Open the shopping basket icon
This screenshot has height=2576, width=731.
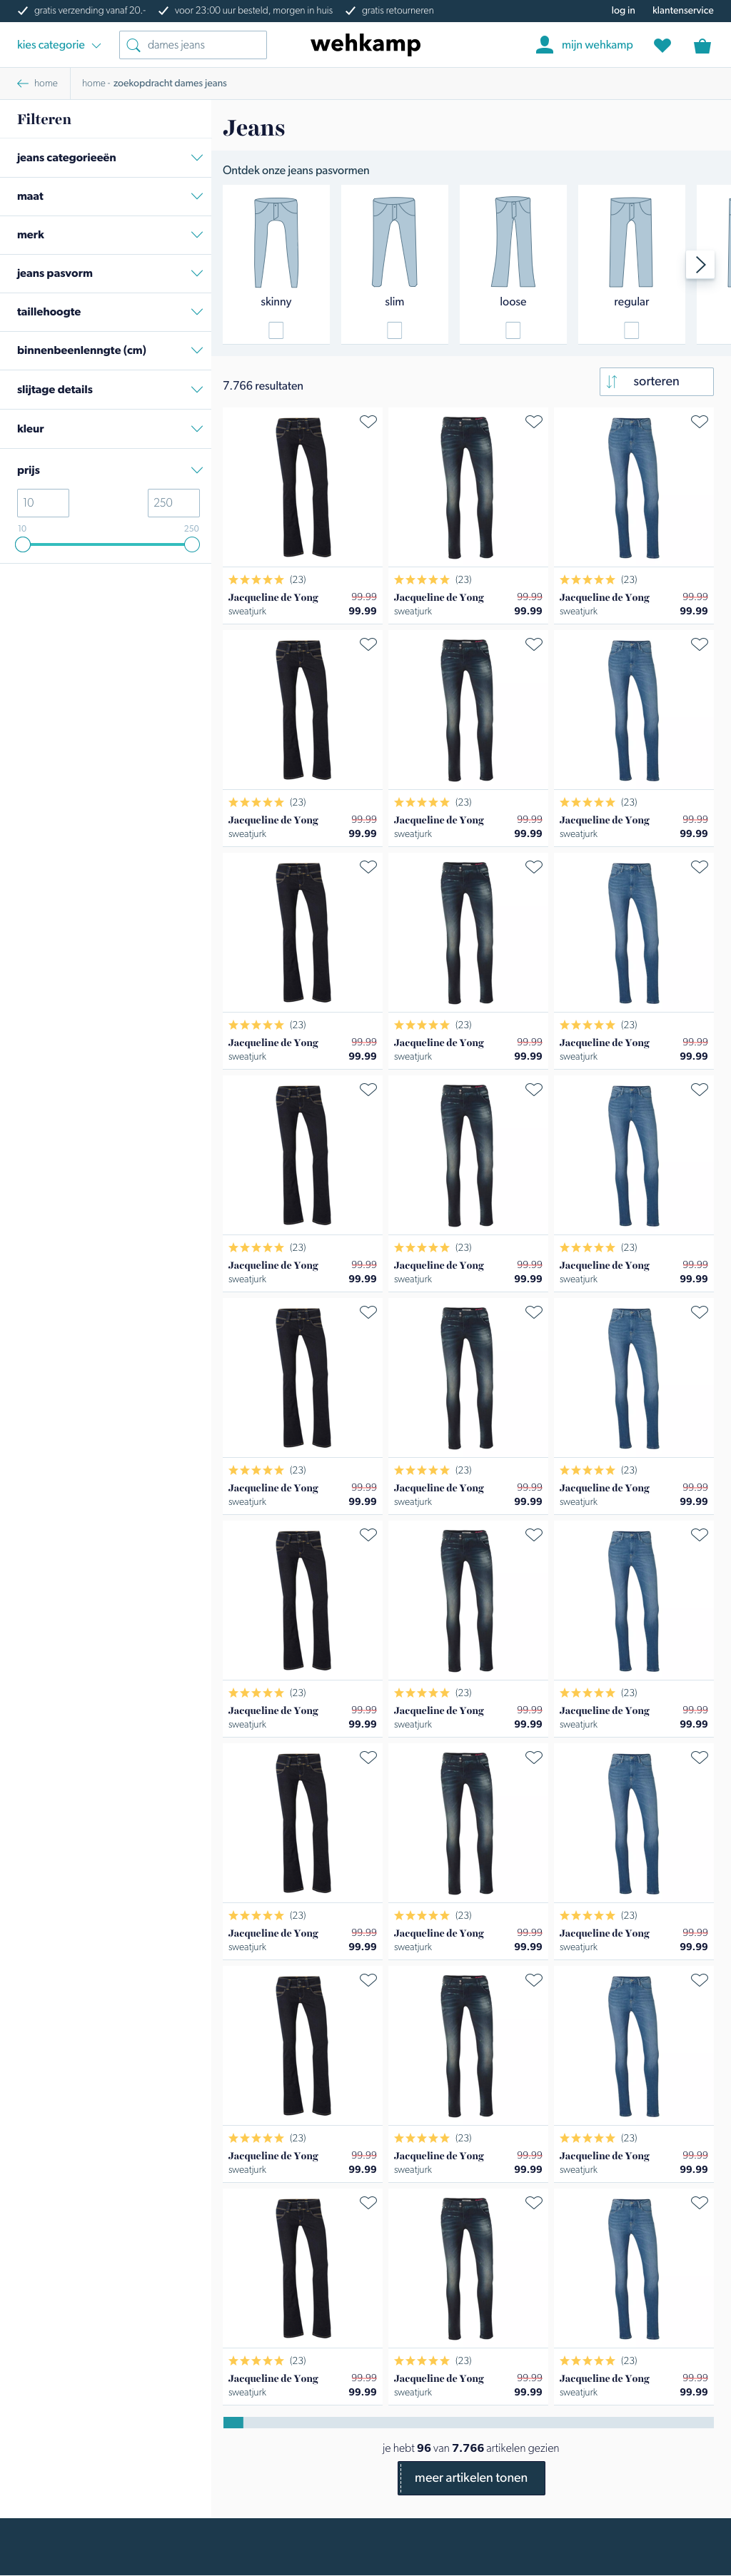702,45
